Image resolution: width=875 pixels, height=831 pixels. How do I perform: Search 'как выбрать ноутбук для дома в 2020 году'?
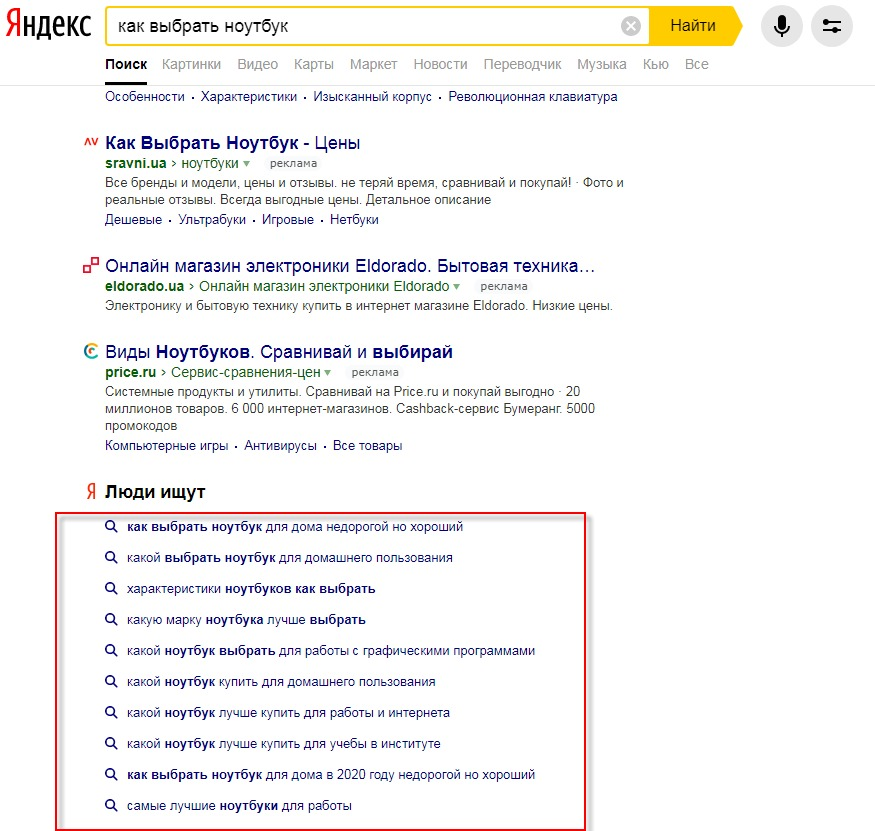coord(331,775)
